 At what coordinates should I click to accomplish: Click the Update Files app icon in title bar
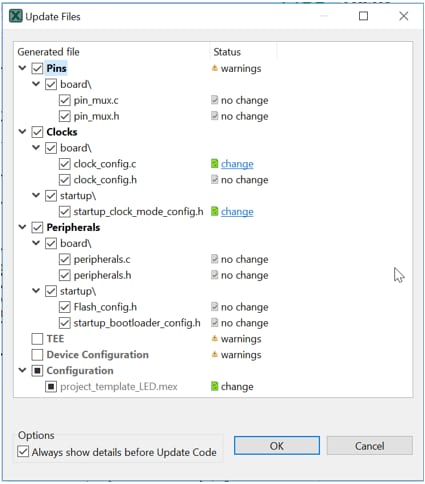coord(16,16)
